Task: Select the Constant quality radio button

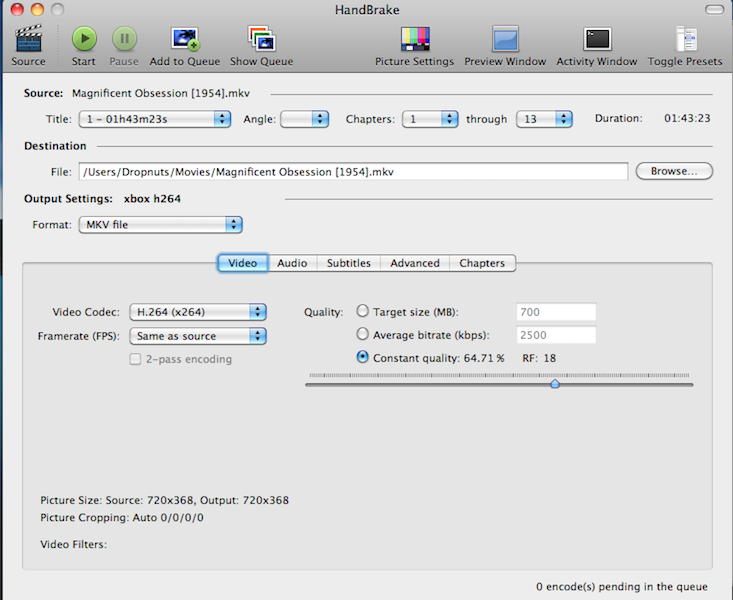Action: pyautogui.click(x=362, y=357)
